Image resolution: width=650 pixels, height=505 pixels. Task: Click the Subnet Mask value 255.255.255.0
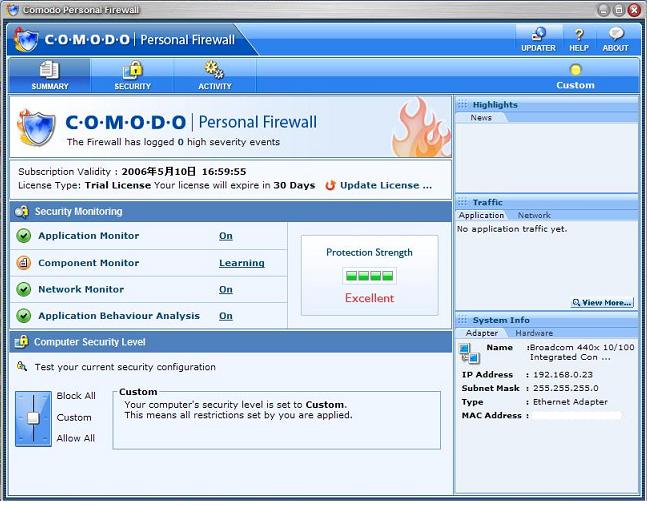click(x=568, y=390)
